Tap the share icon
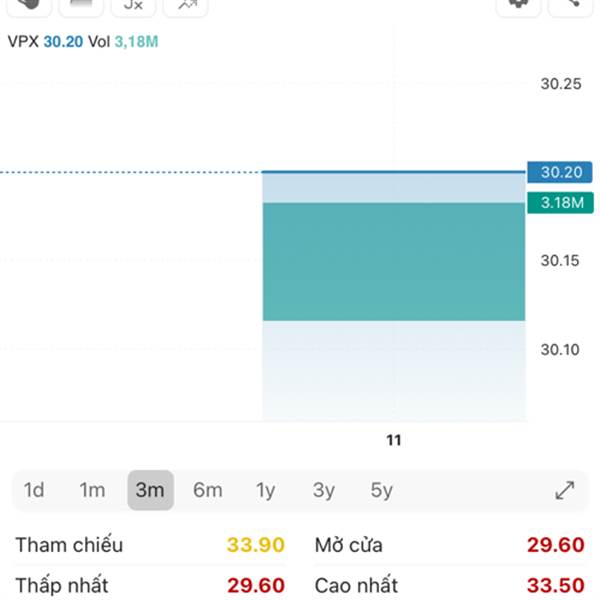Viewport: 600px width, 600px height. click(573, 5)
